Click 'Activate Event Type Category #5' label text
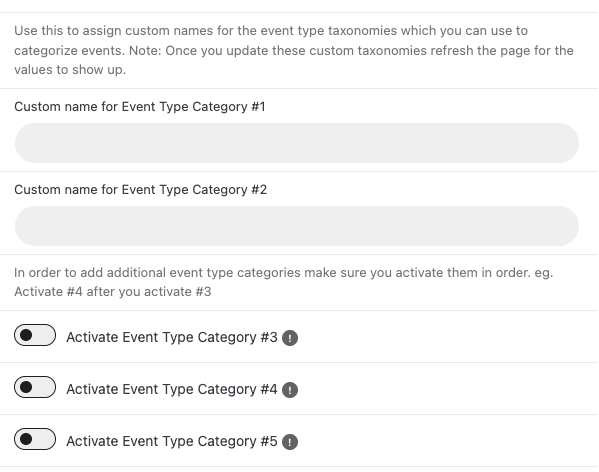Viewport: 599px width, 472px height. pos(172,441)
